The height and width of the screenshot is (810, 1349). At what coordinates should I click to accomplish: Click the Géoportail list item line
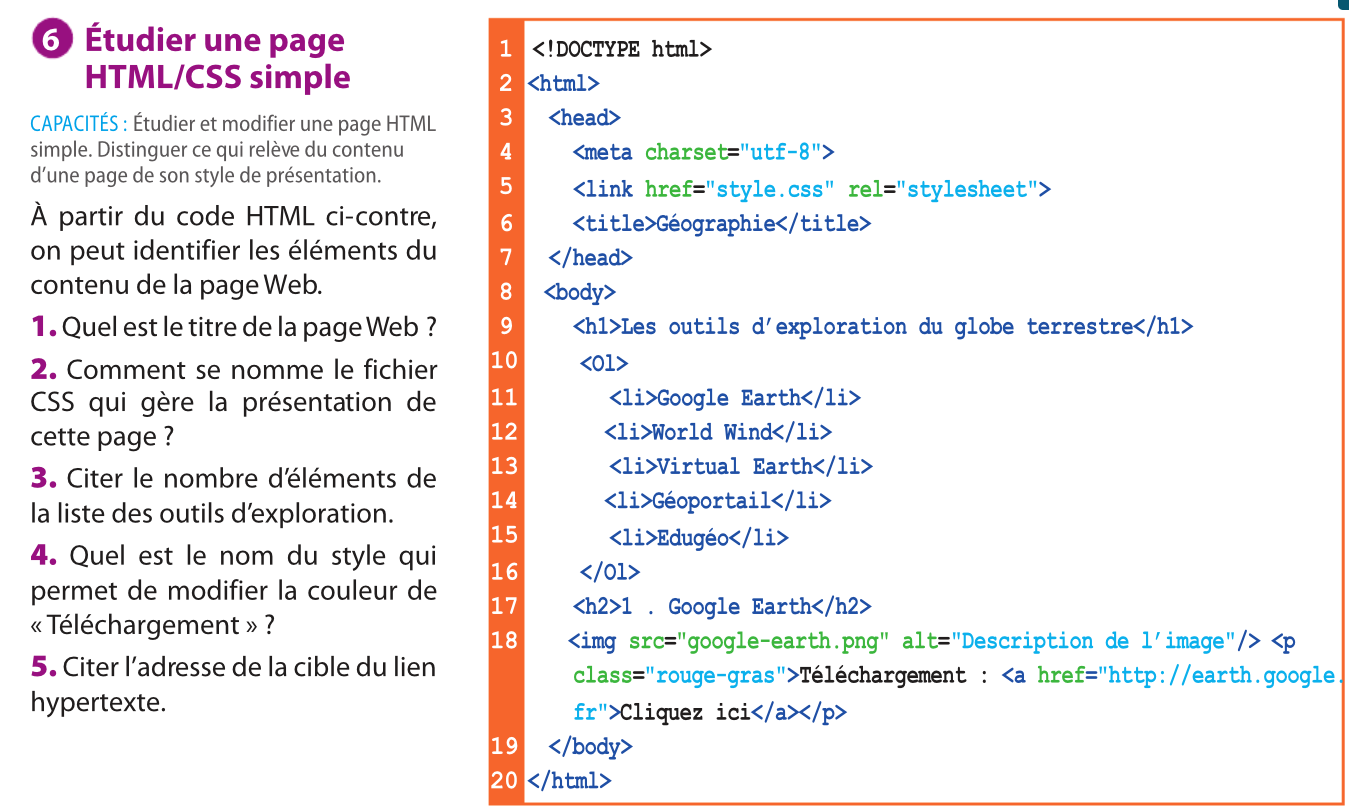(x=717, y=500)
